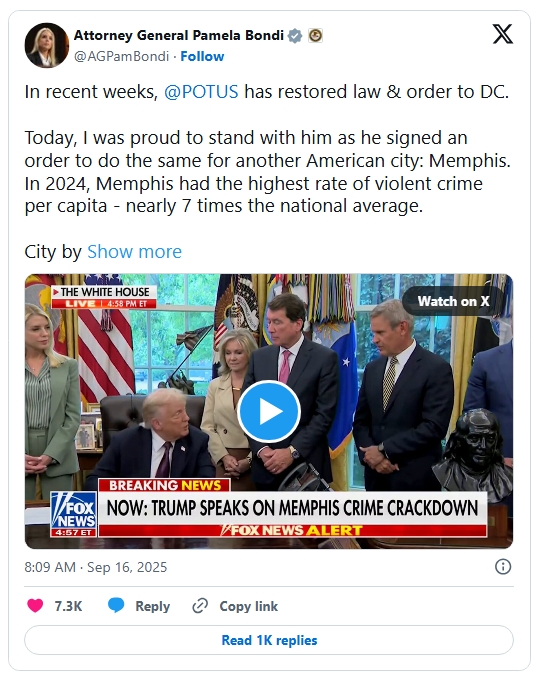Play the embedded Fox News video
The height and width of the screenshot is (676, 540).
tap(269, 411)
